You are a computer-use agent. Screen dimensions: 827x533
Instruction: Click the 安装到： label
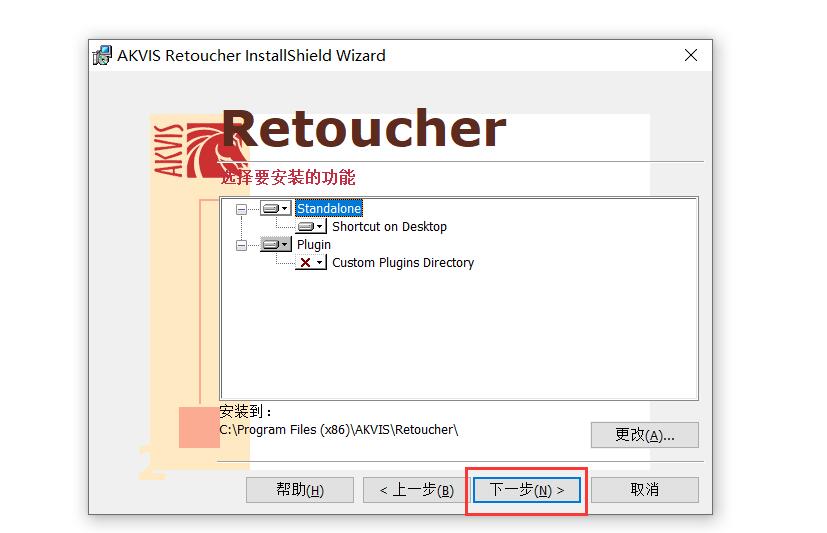[246, 411]
